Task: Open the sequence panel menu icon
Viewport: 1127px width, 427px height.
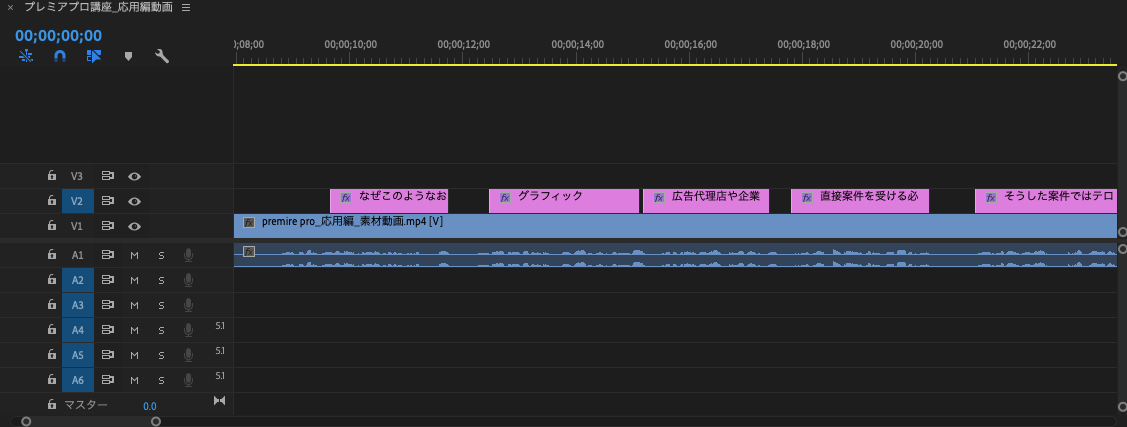Action: [186, 7]
